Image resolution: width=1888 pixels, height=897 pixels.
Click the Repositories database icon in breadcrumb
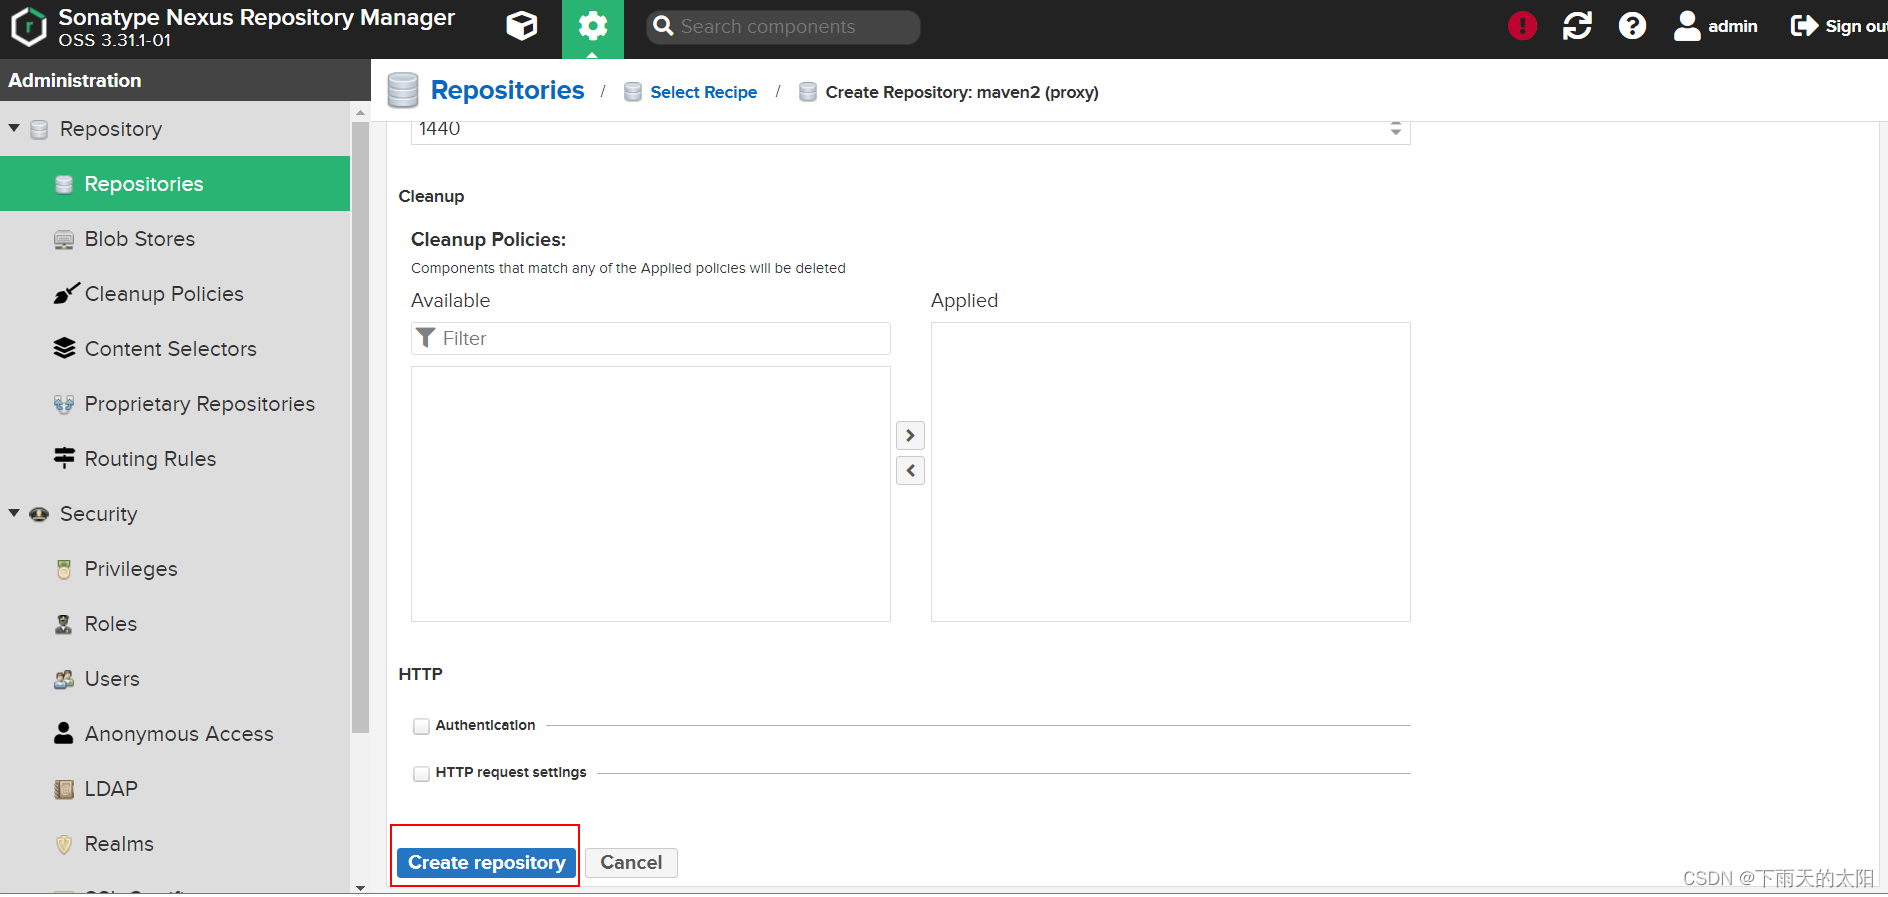point(403,90)
